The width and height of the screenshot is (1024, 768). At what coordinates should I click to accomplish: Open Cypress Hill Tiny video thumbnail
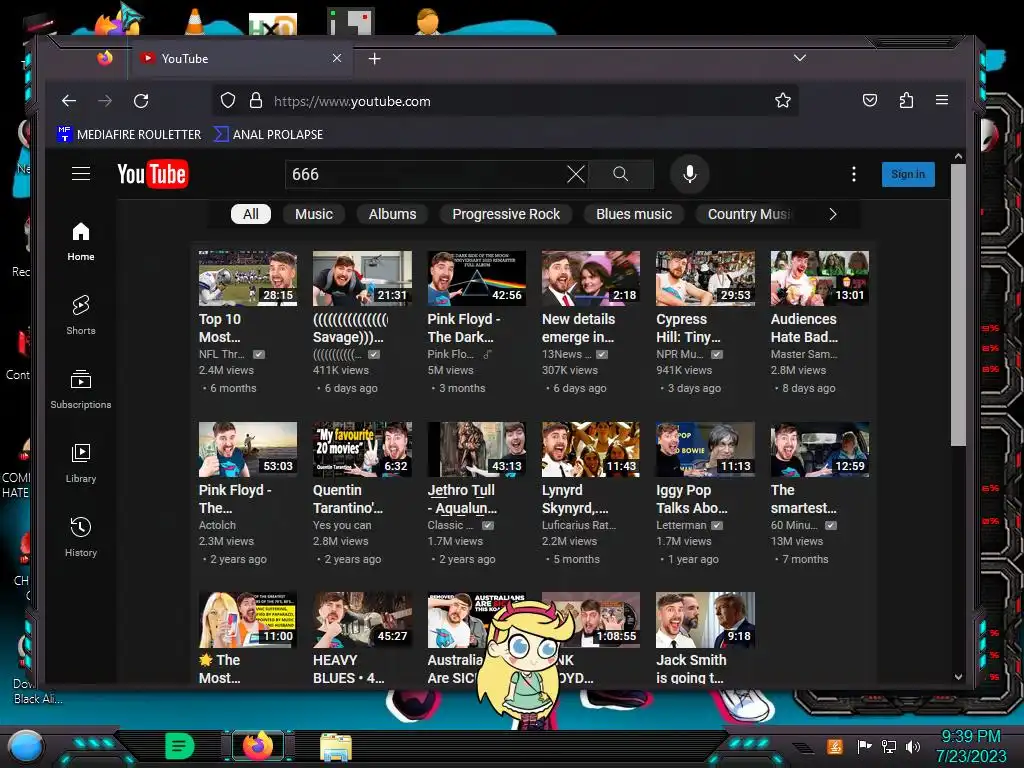pos(705,278)
